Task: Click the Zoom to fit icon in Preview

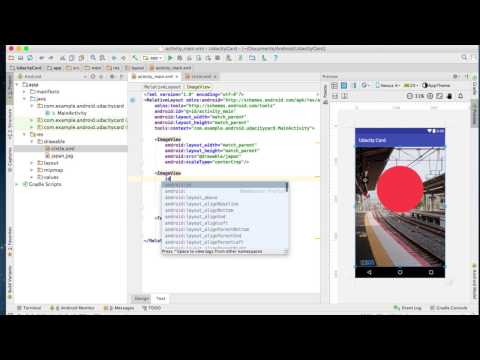Action: point(439,96)
